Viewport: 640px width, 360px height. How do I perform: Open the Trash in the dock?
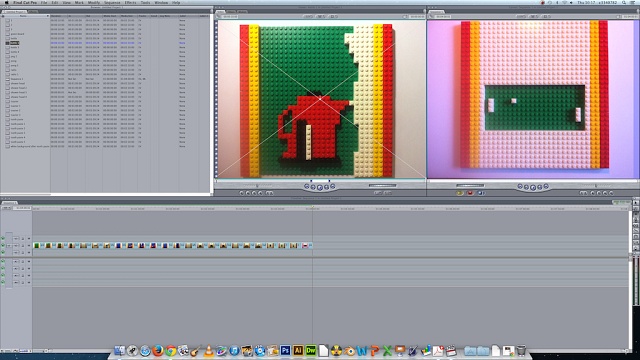tap(520, 351)
